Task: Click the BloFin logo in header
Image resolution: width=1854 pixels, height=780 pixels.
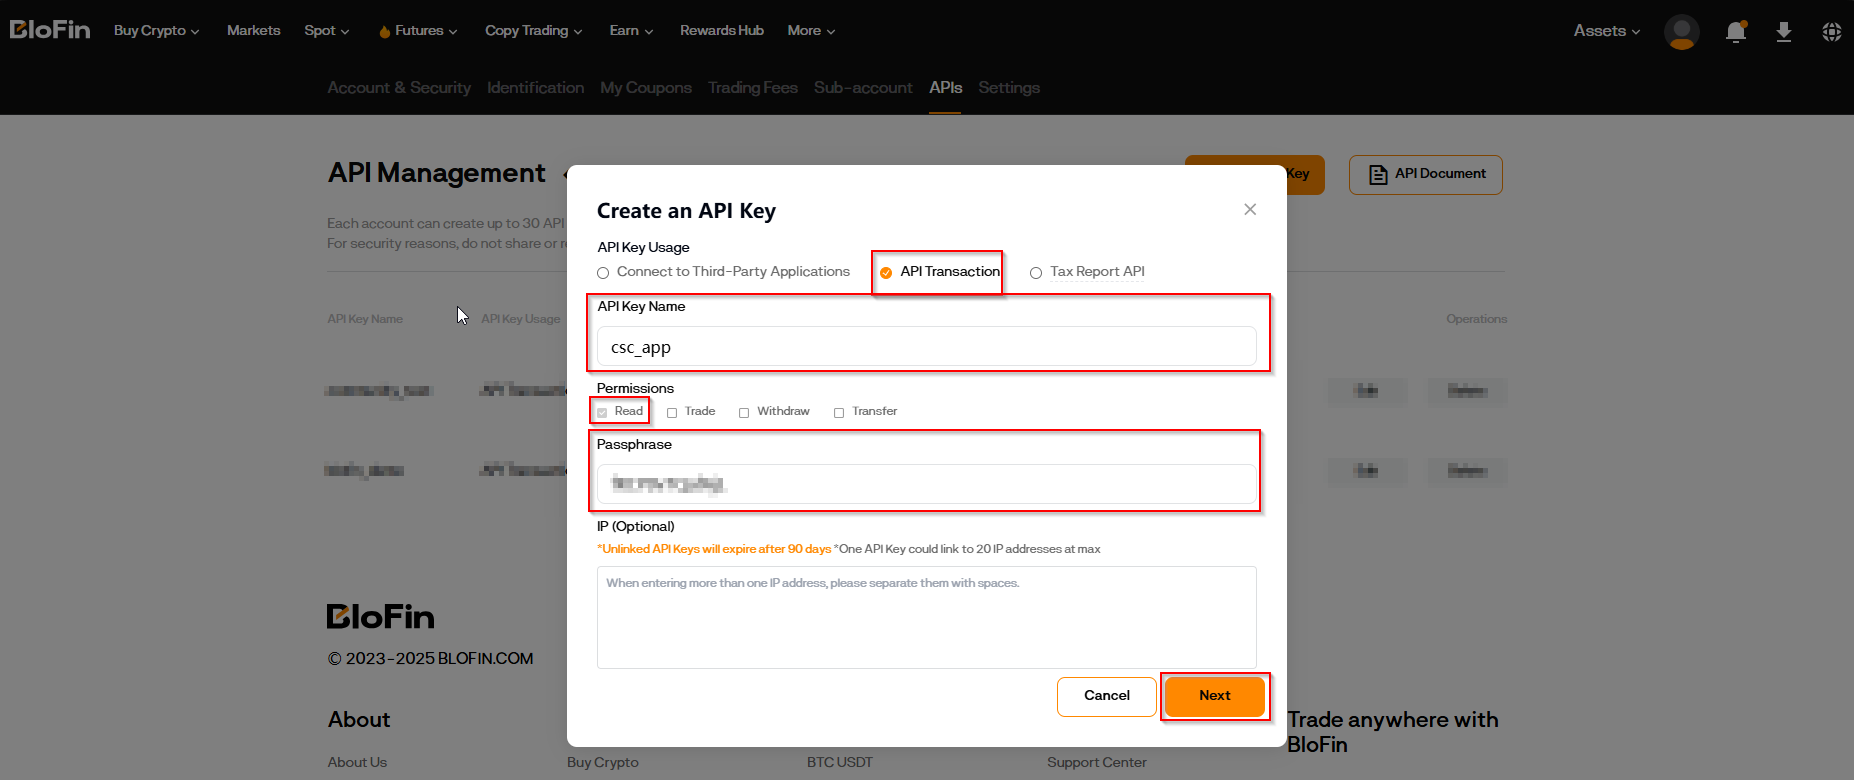Action: 50,30
